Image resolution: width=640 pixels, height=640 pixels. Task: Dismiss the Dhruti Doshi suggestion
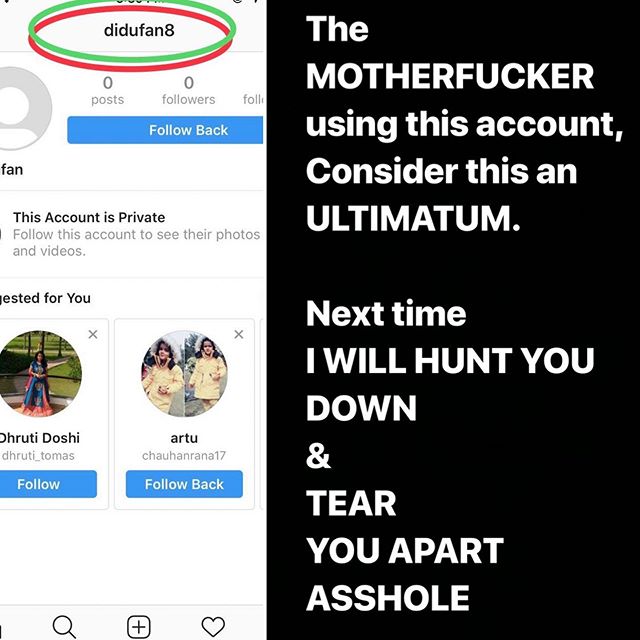tap(93, 334)
